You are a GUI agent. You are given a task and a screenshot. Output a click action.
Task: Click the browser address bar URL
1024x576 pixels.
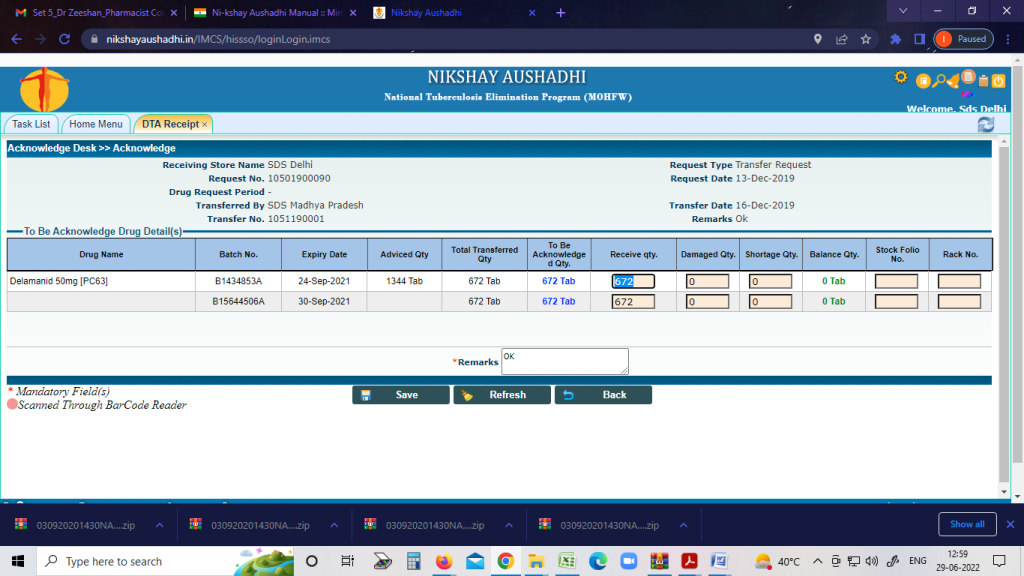tap(218, 39)
